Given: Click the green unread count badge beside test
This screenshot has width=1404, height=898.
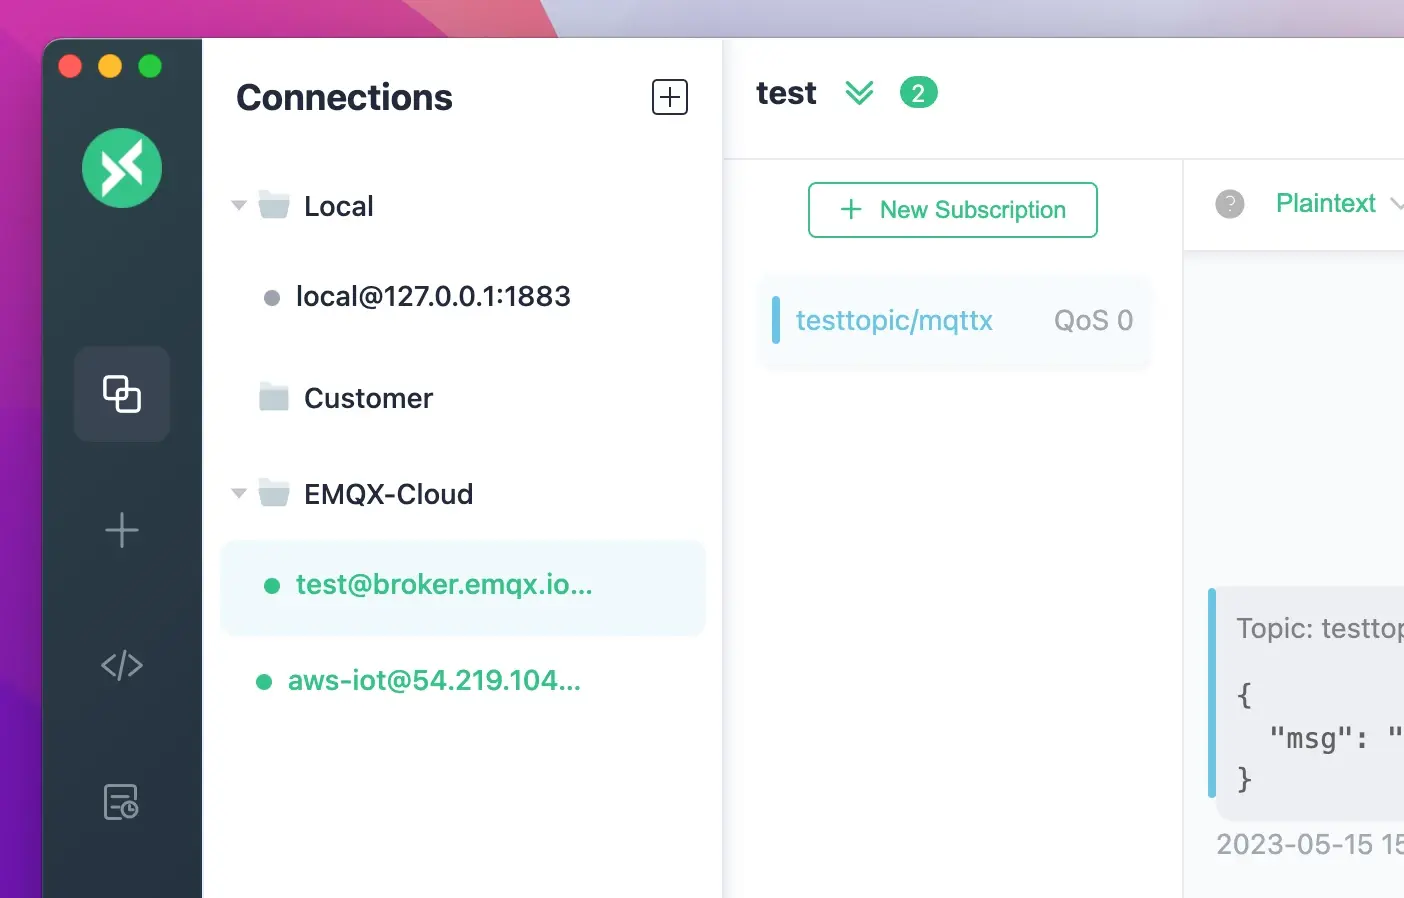Looking at the screenshot, I should 917,92.
